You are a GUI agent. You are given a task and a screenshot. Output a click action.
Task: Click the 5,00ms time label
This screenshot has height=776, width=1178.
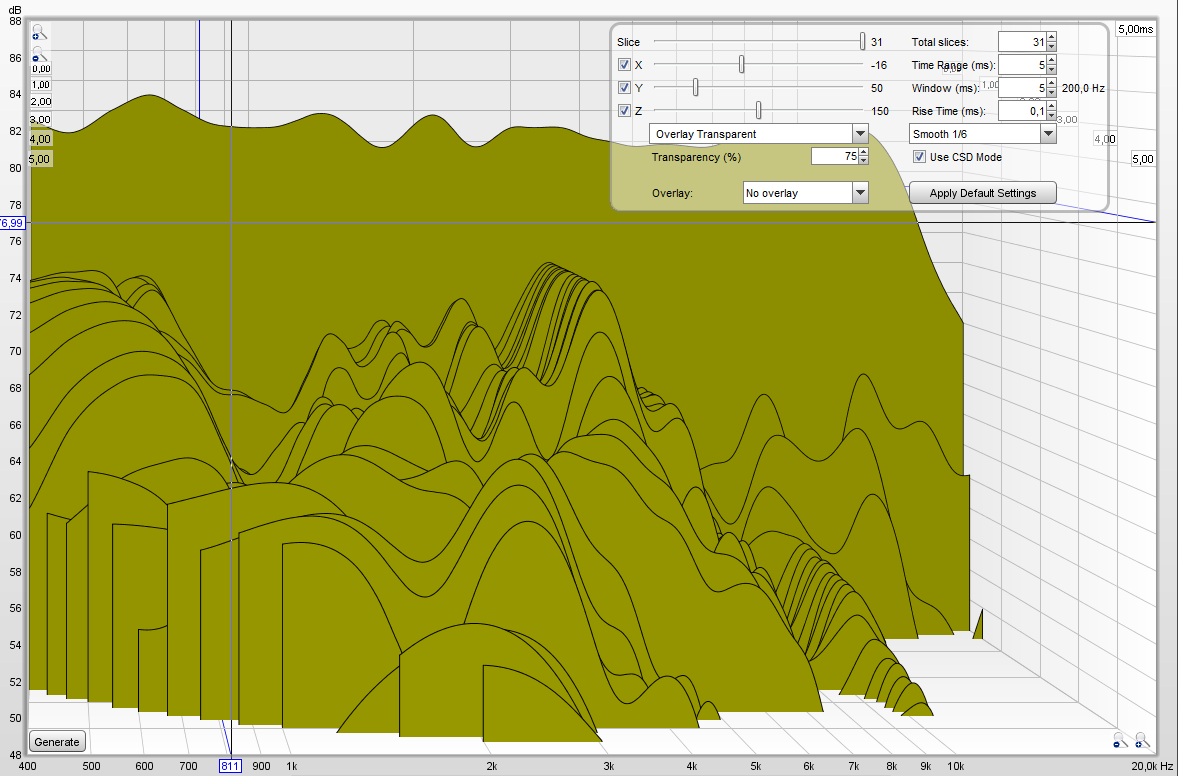[1136, 29]
